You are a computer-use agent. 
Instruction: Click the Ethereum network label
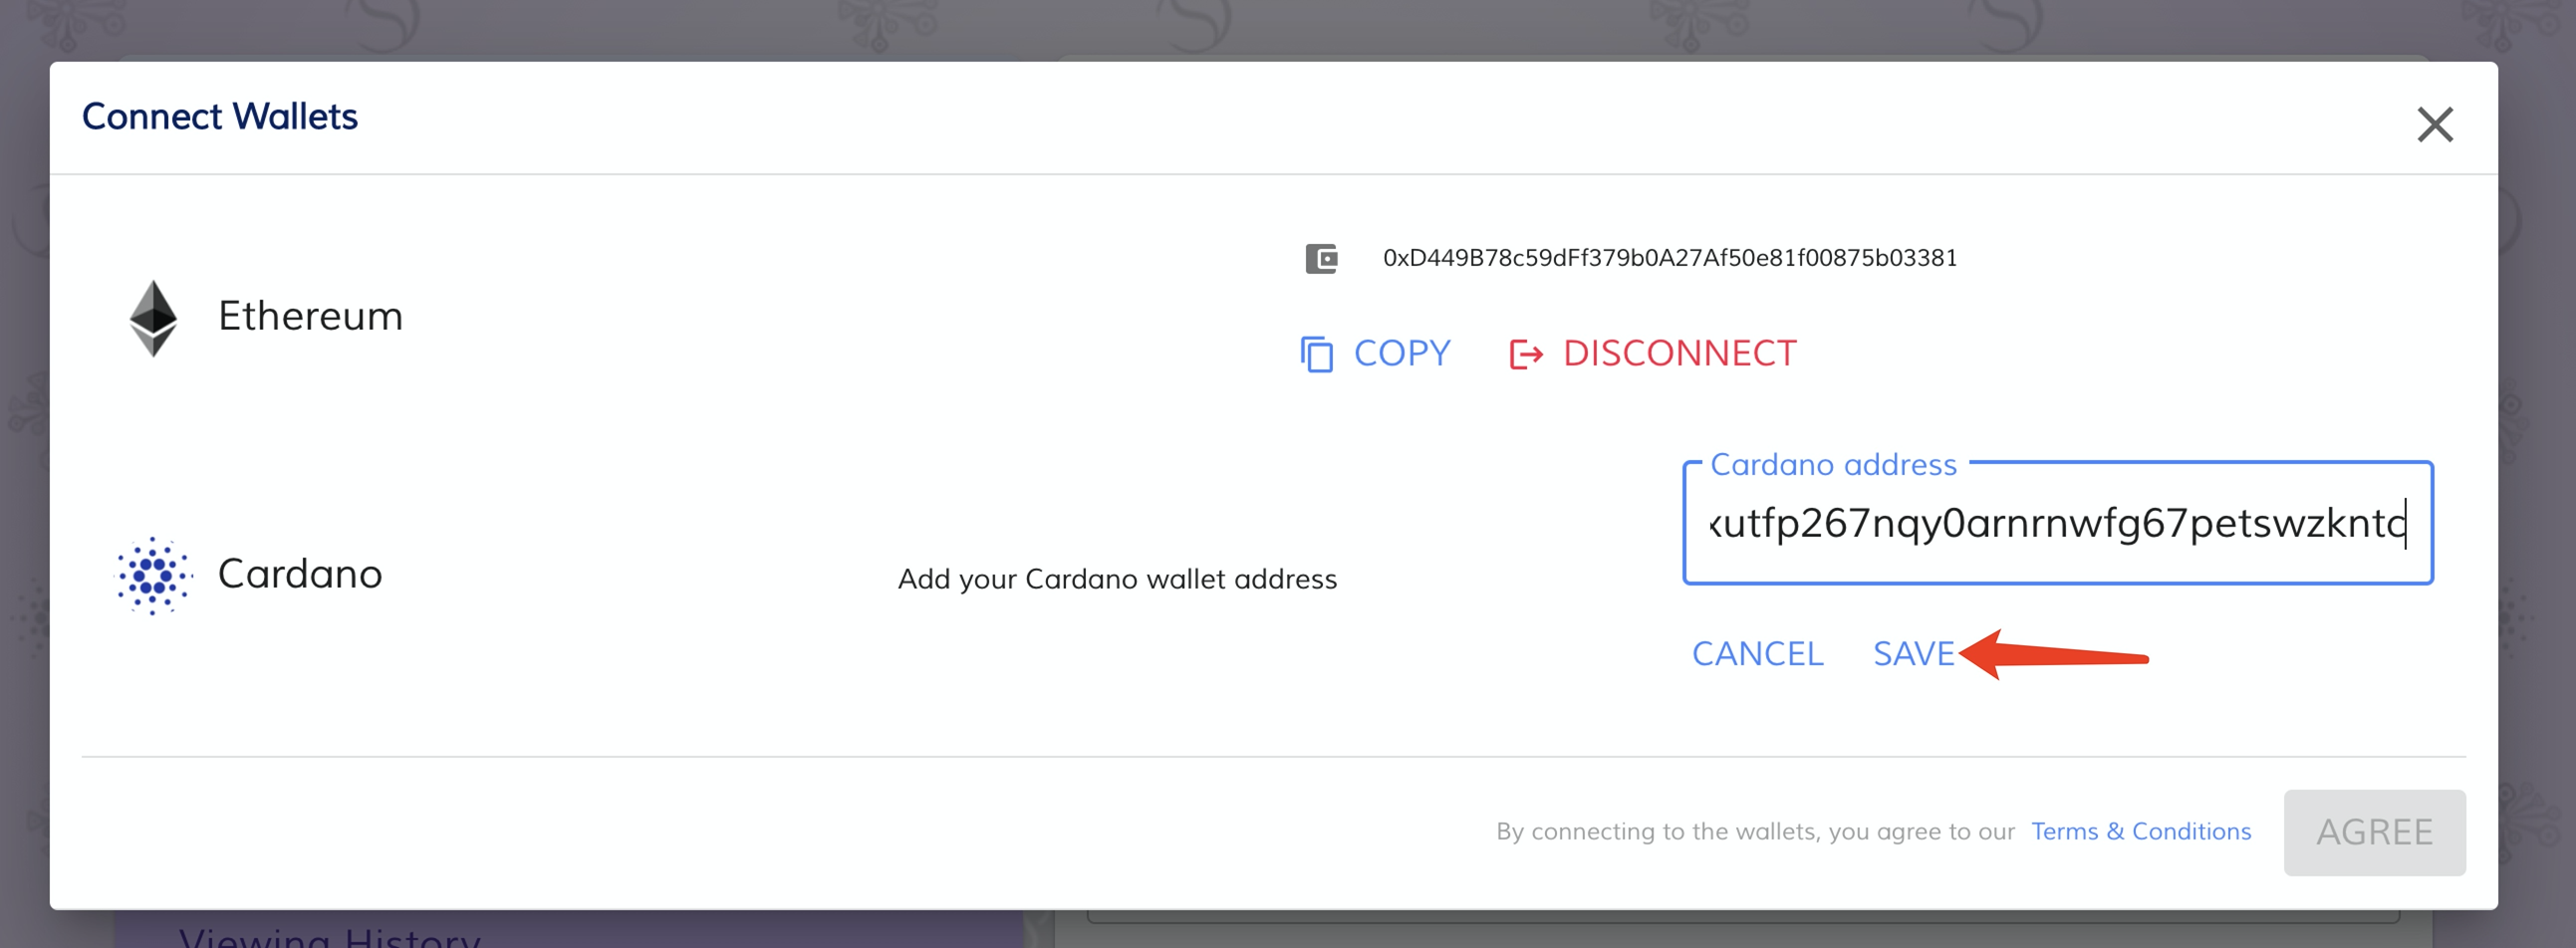(310, 316)
